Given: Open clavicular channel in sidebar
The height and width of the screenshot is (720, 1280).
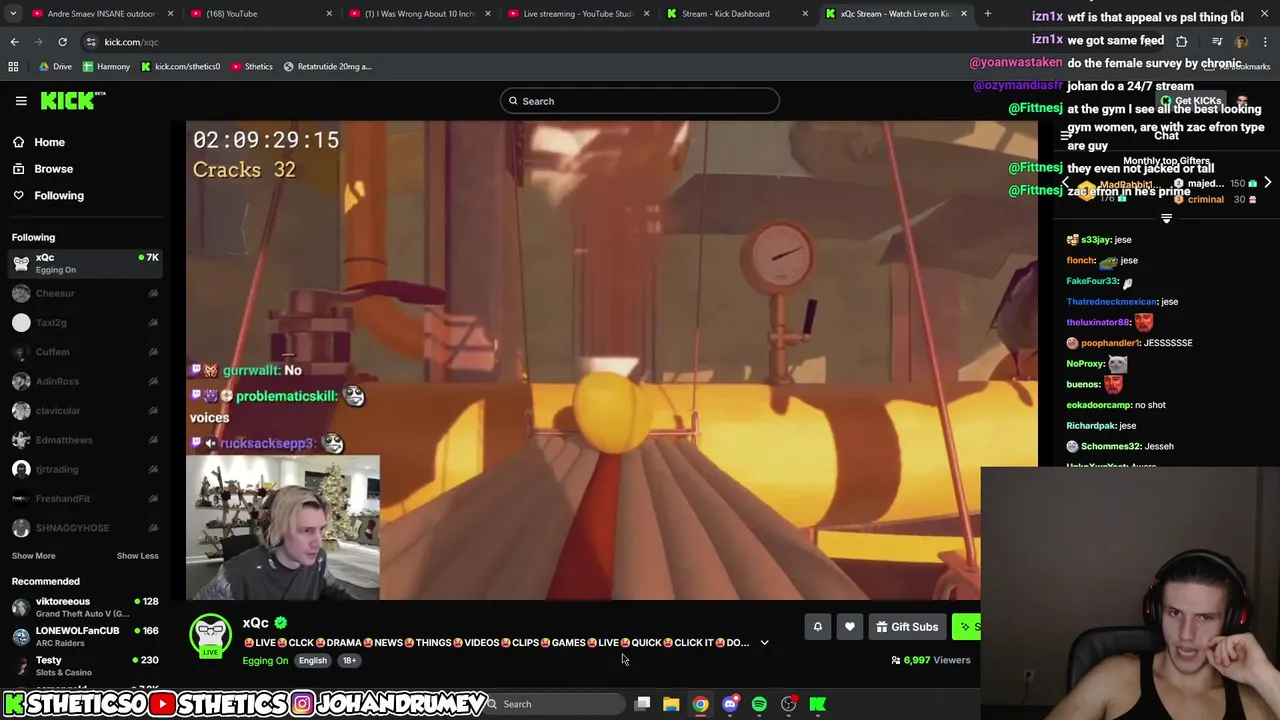Looking at the screenshot, I should [85, 411].
